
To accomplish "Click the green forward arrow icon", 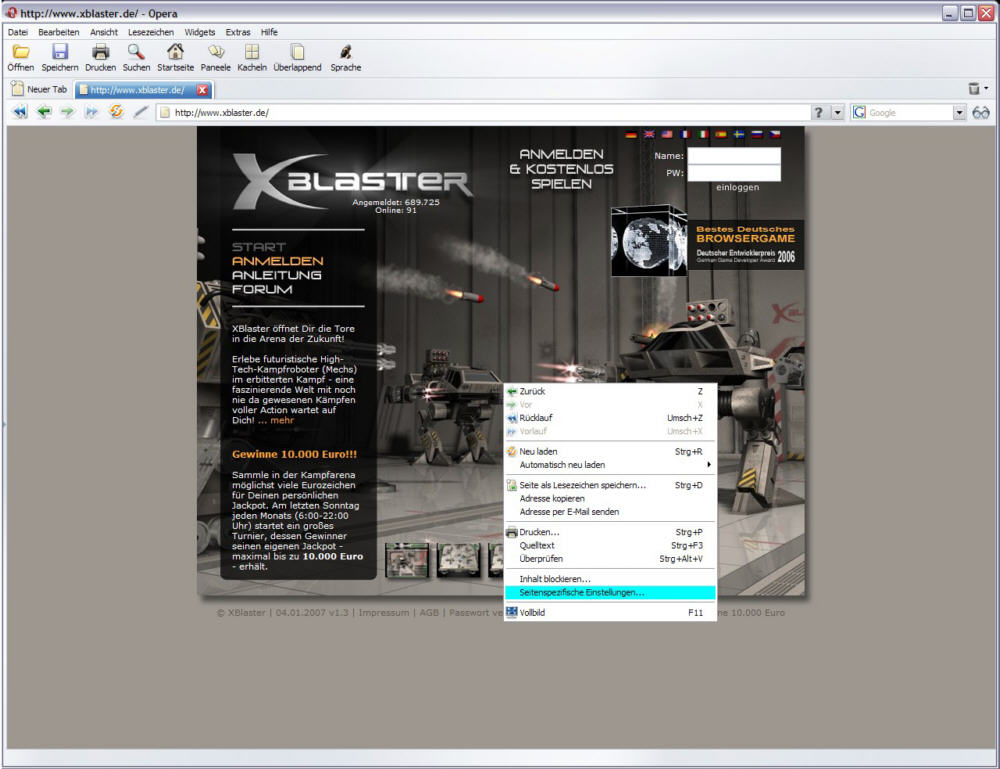I will pos(67,112).
